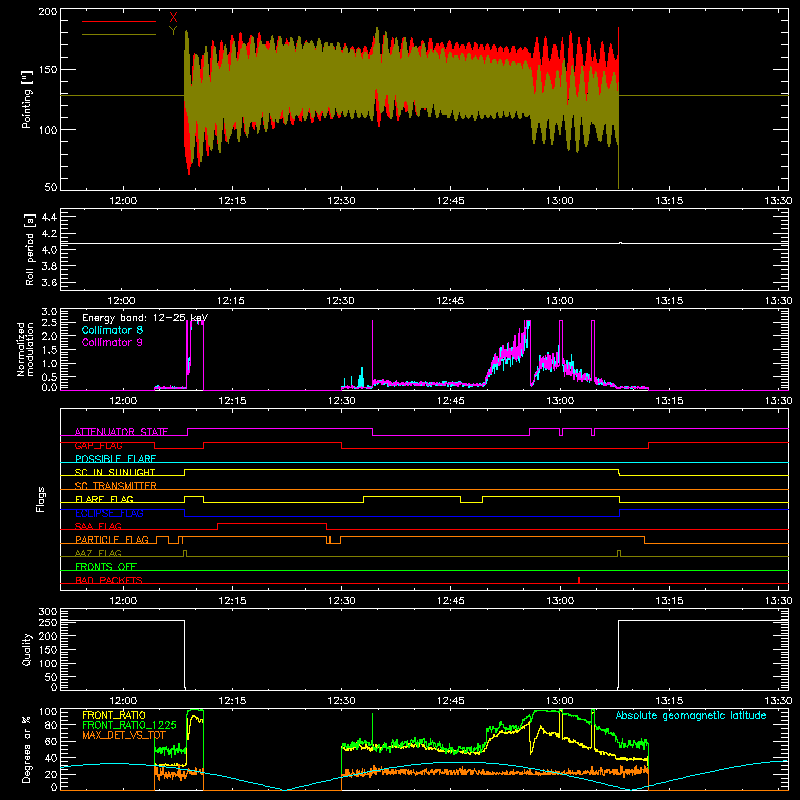The width and height of the screenshot is (800, 800).
Task: Select the green FRONTS_OFF label
Action: click(106, 566)
